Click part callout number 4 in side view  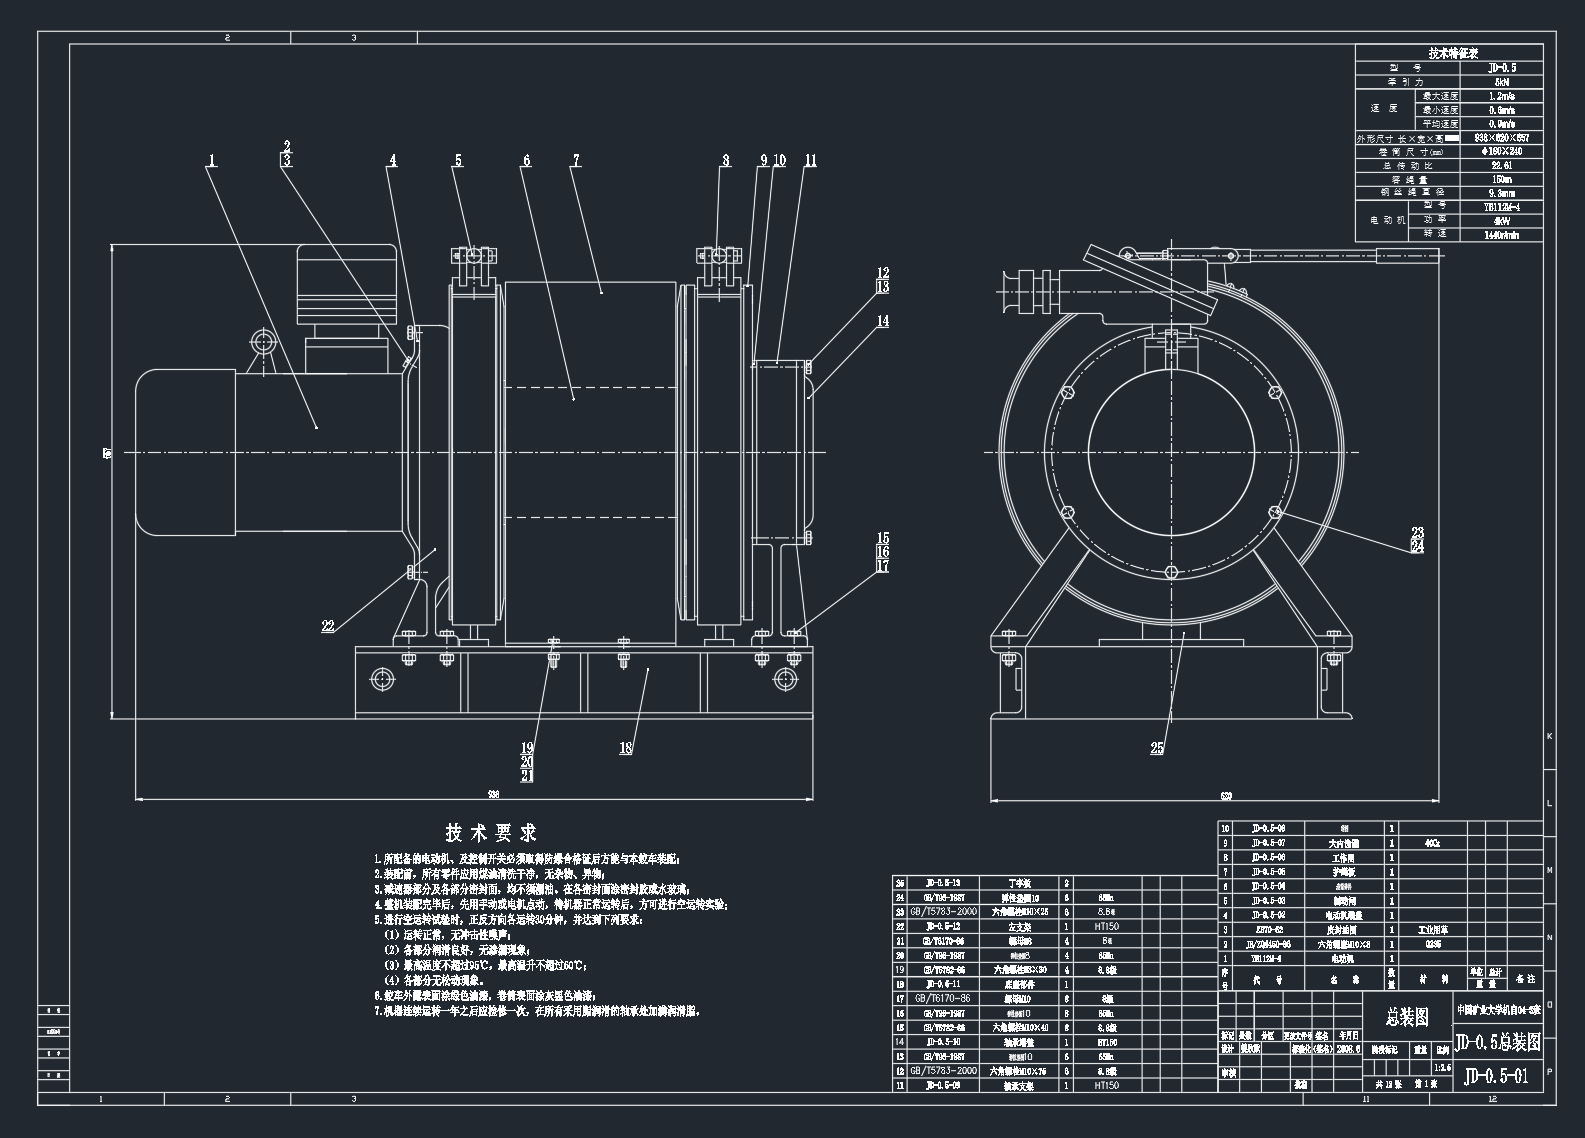point(393,160)
